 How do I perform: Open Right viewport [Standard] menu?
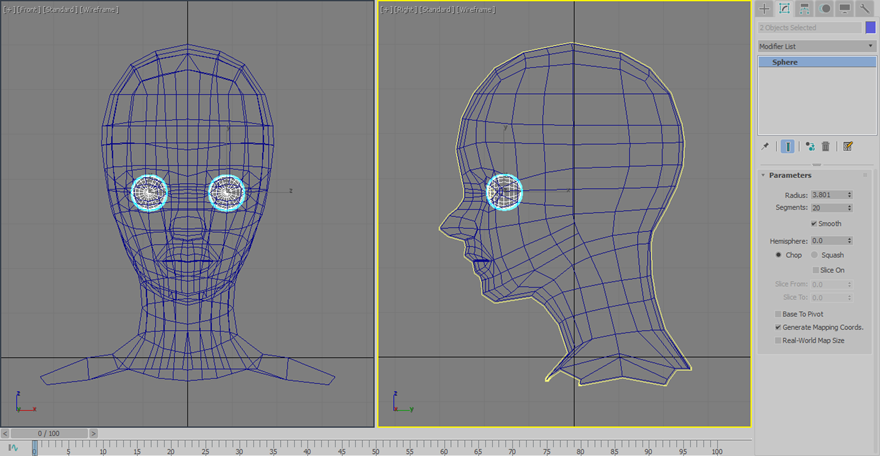click(437, 10)
